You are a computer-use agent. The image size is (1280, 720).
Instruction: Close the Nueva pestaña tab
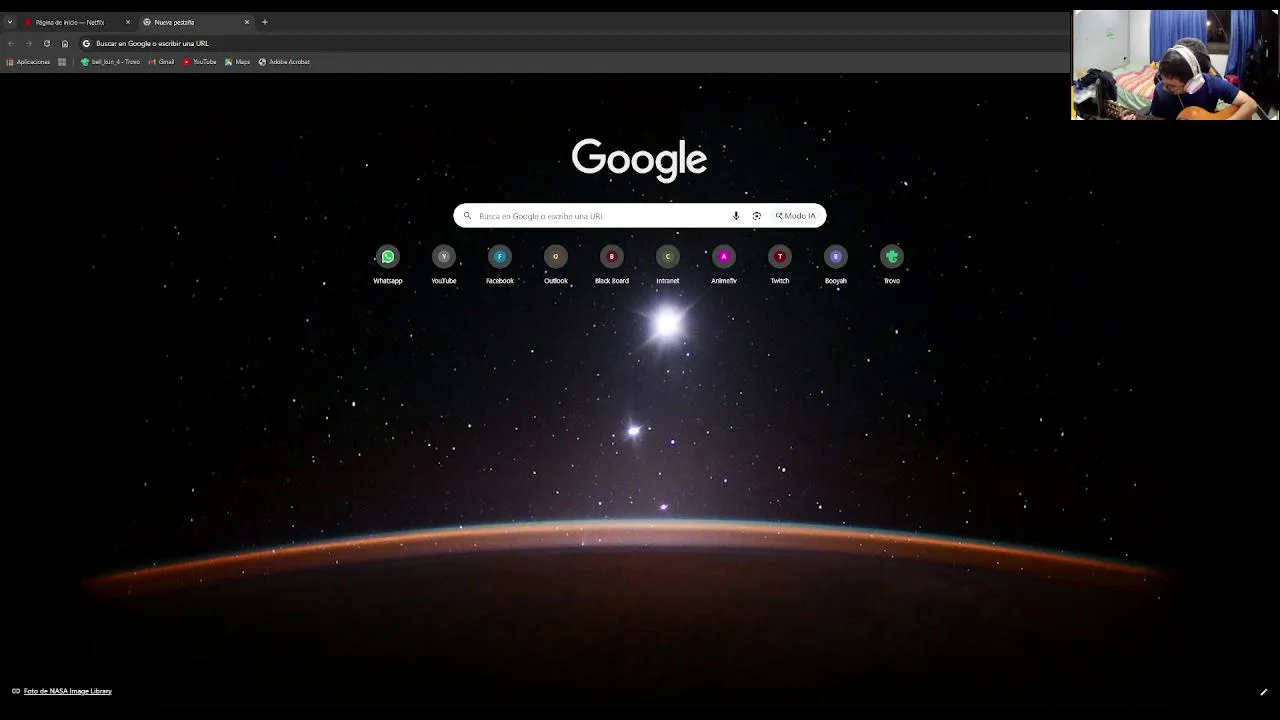[247, 22]
